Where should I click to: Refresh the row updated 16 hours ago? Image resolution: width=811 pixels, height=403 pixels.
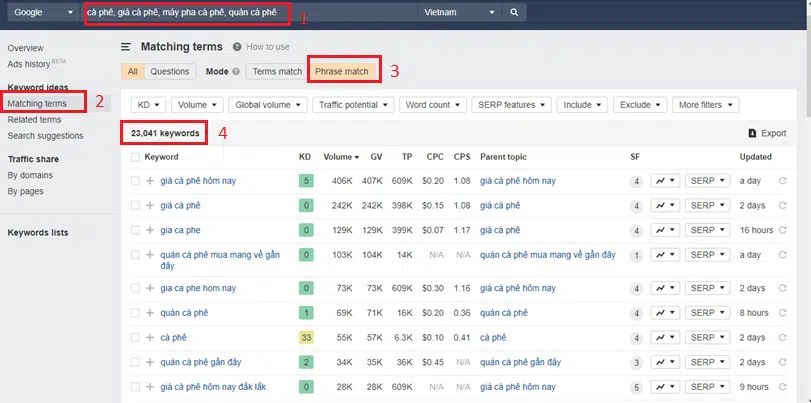click(783, 230)
